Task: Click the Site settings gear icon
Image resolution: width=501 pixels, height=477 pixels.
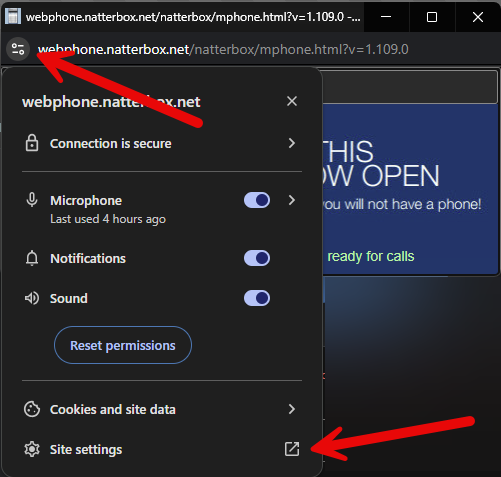Action: pos(32,449)
